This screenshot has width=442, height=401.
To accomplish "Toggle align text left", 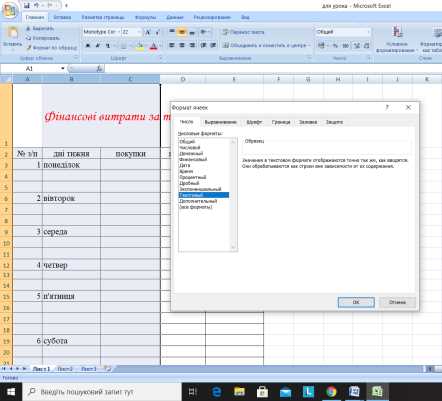I will 172,45.
